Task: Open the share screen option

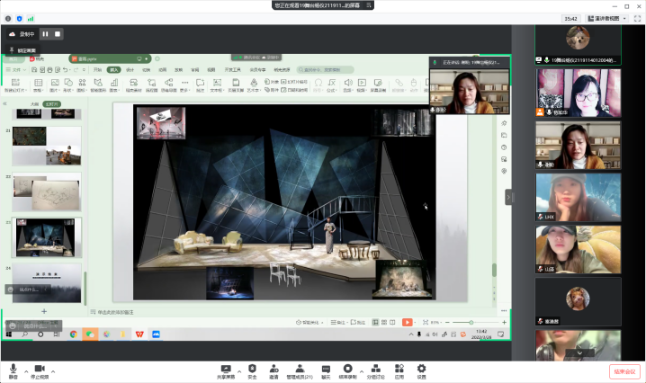Action: 226,371
